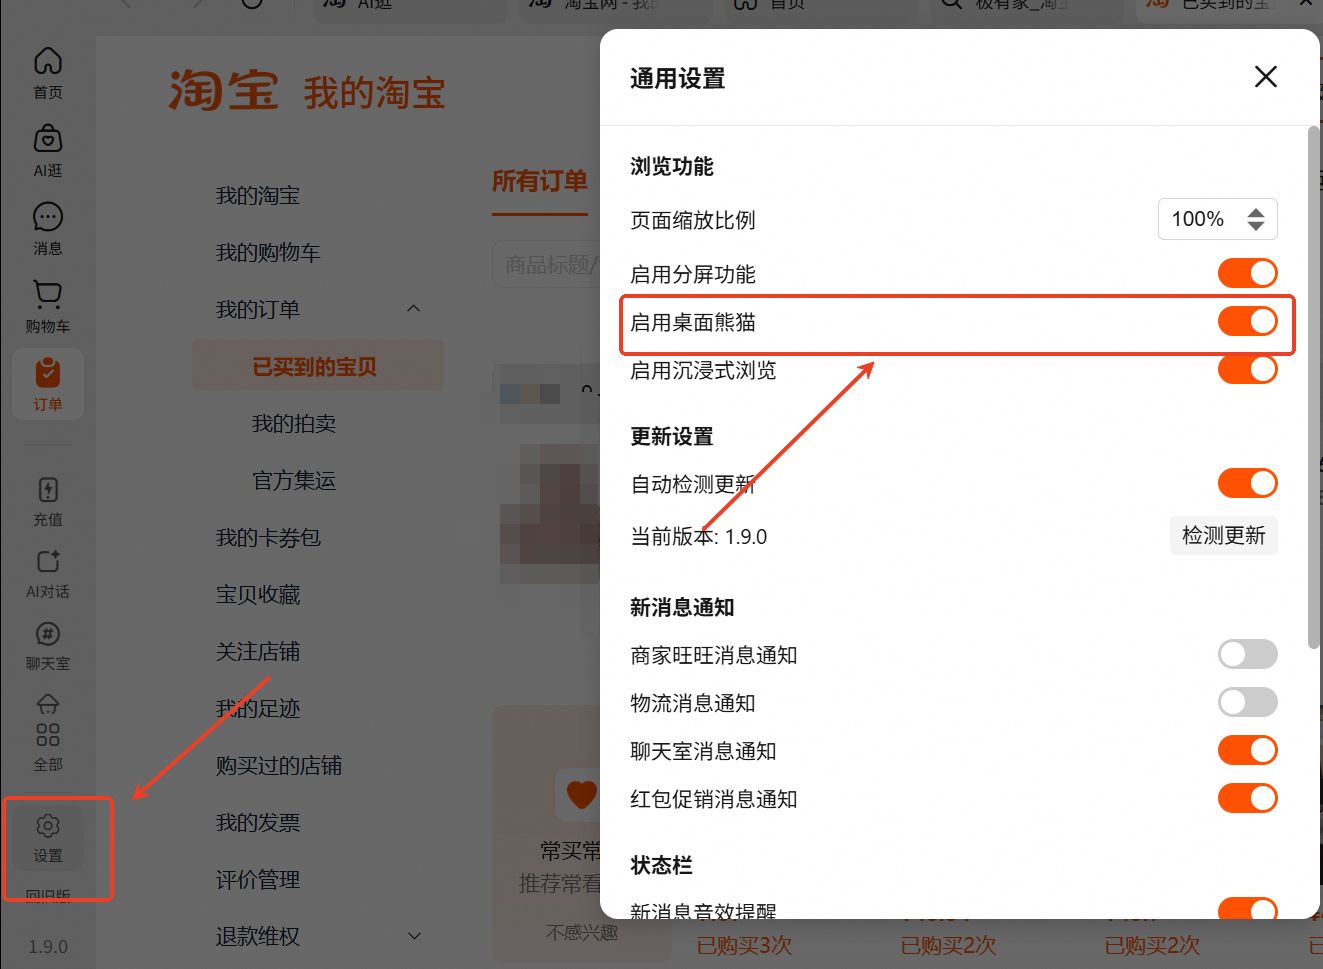This screenshot has width=1323, height=969.
Task: Click the 当前版本: 1.9.0 text
Action: click(699, 537)
